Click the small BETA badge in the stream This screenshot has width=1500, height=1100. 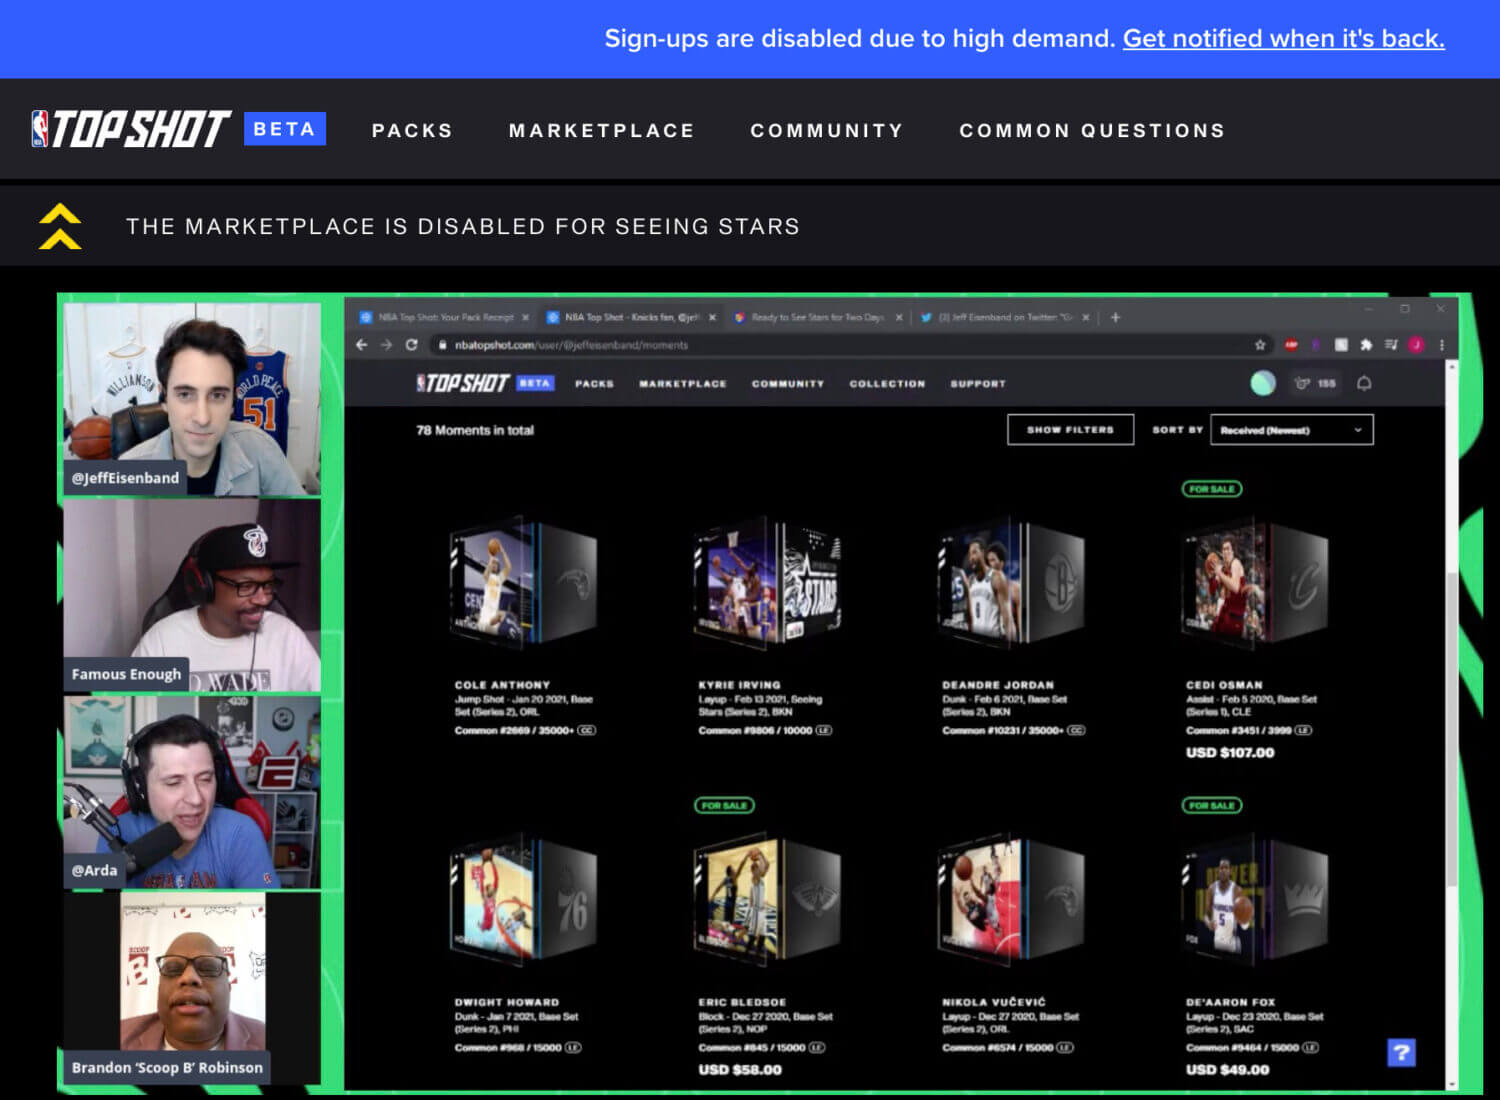[x=535, y=383]
